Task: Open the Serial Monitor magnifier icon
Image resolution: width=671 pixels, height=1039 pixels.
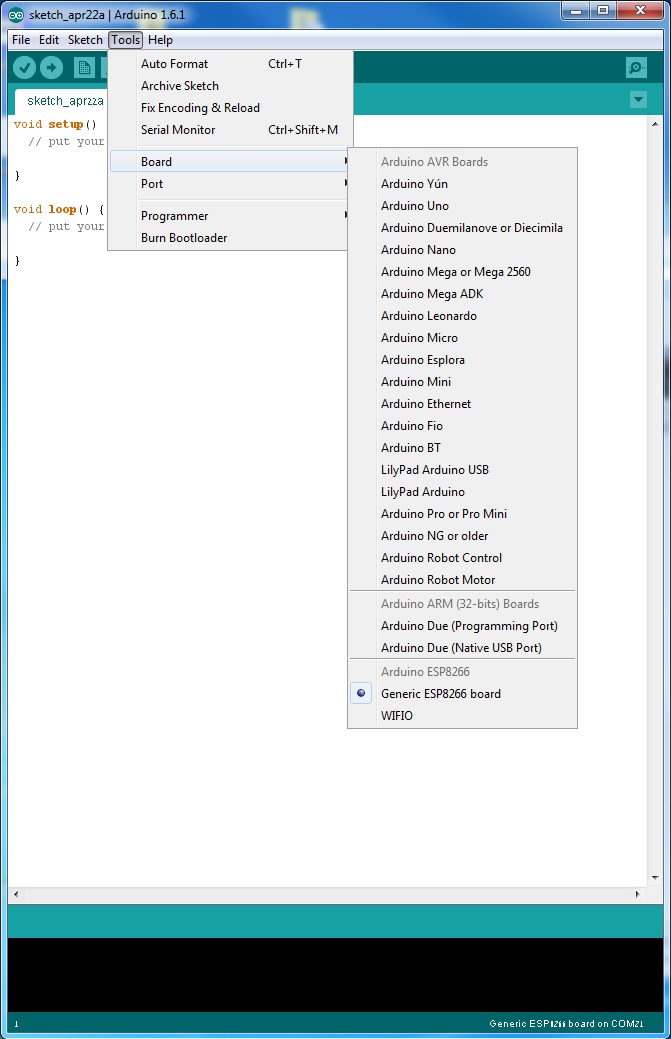Action: point(636,68)
